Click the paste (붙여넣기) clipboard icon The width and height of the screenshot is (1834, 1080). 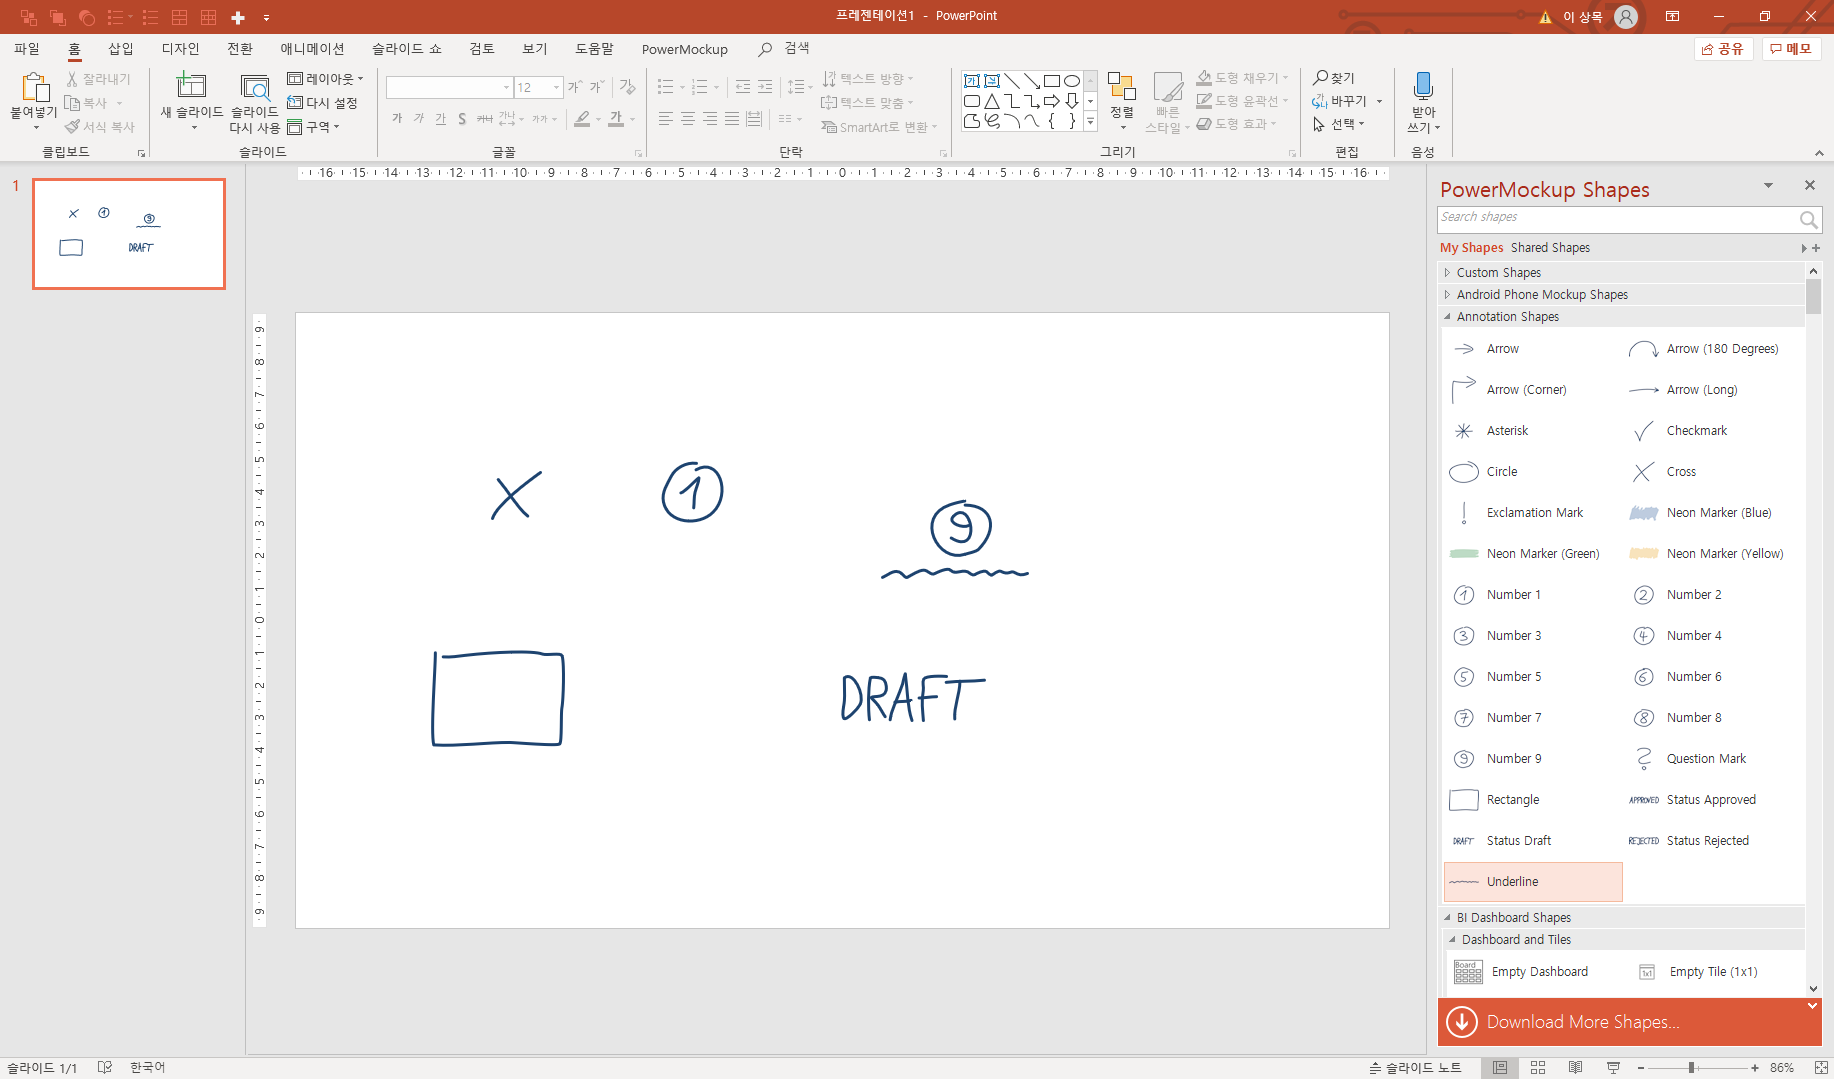(34, 89)
